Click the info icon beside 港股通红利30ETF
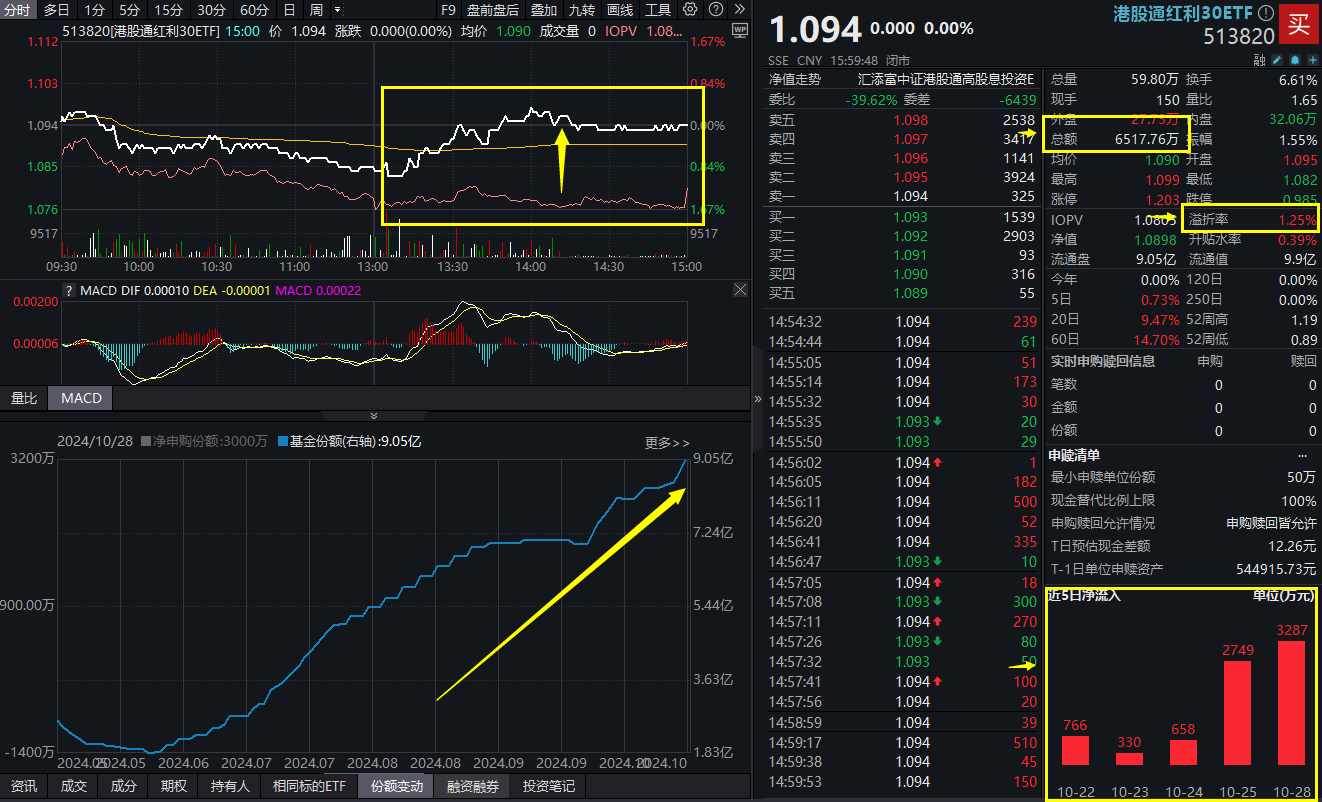The image size is (1322, 802). 1265,14
